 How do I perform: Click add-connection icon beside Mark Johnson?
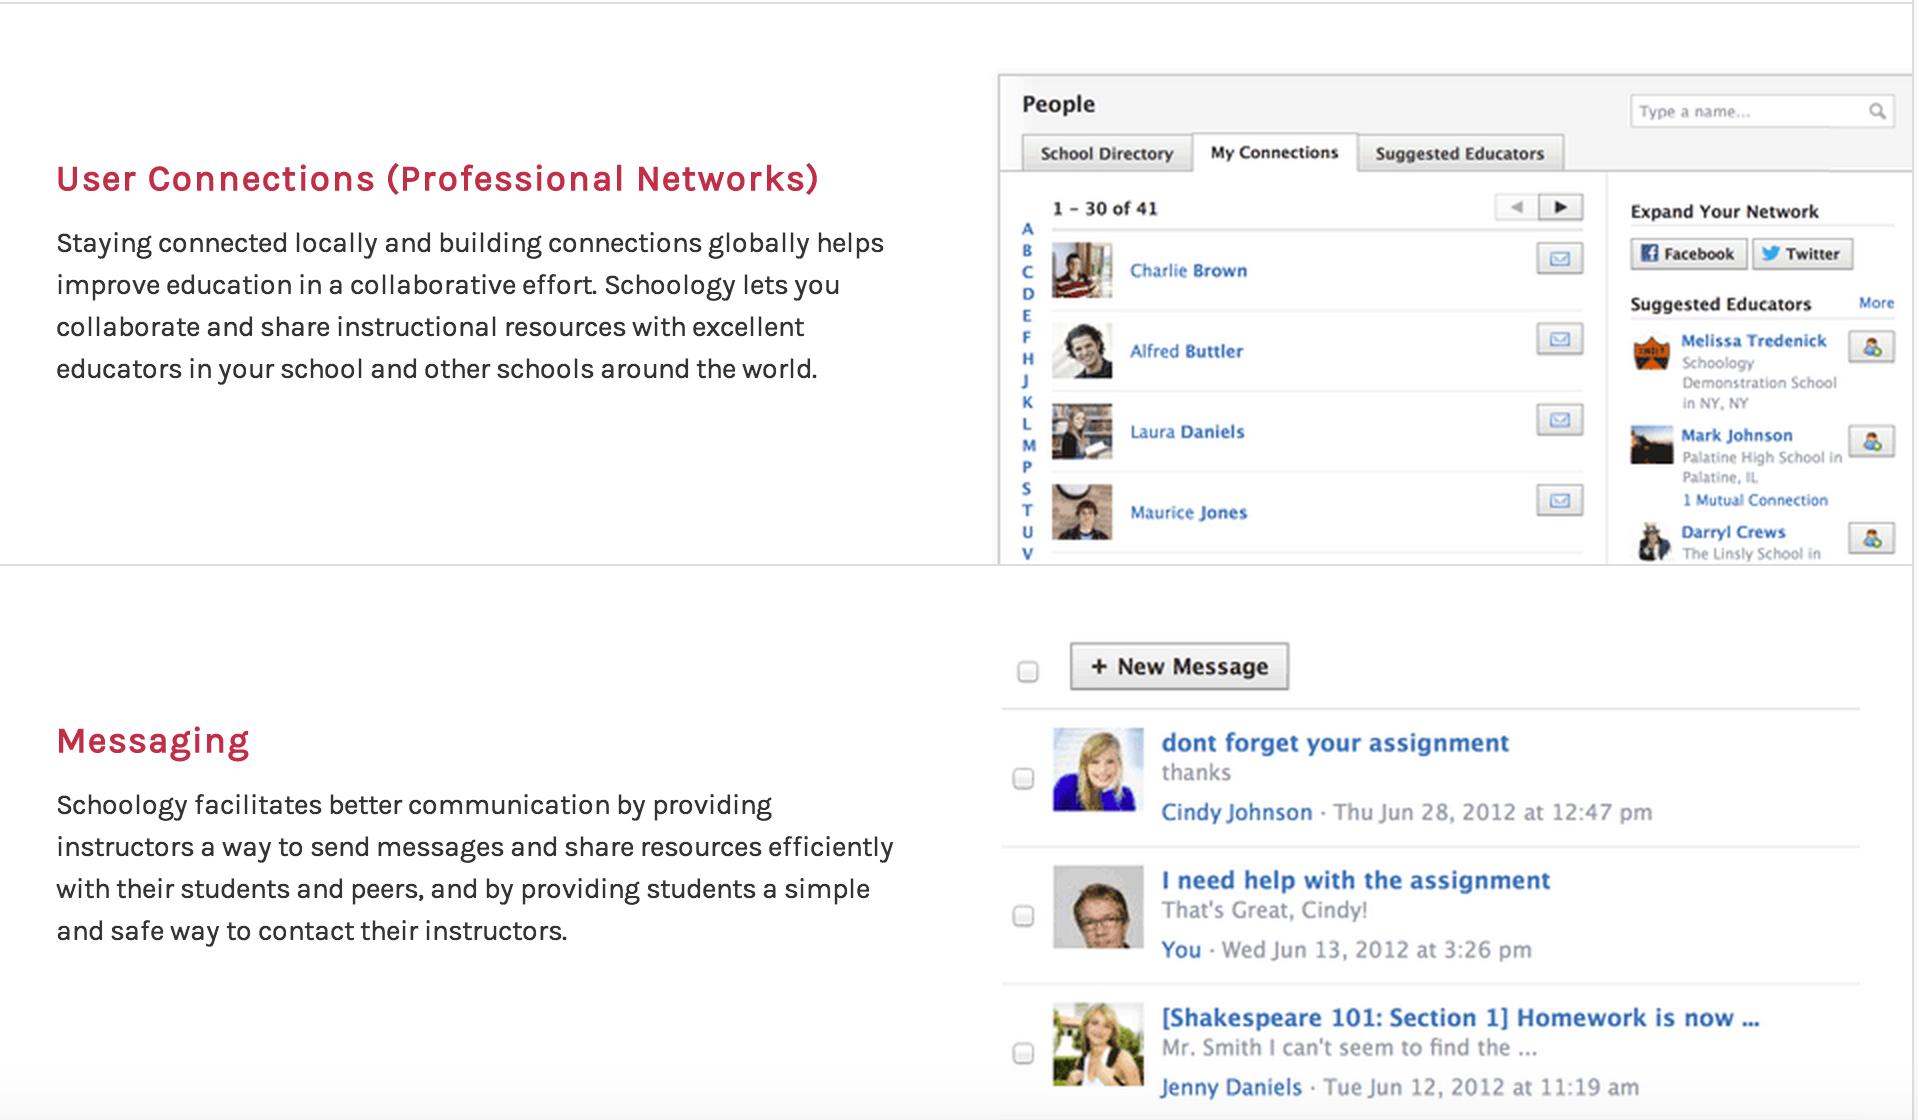pyautogui.click(x=1872, y=441)
